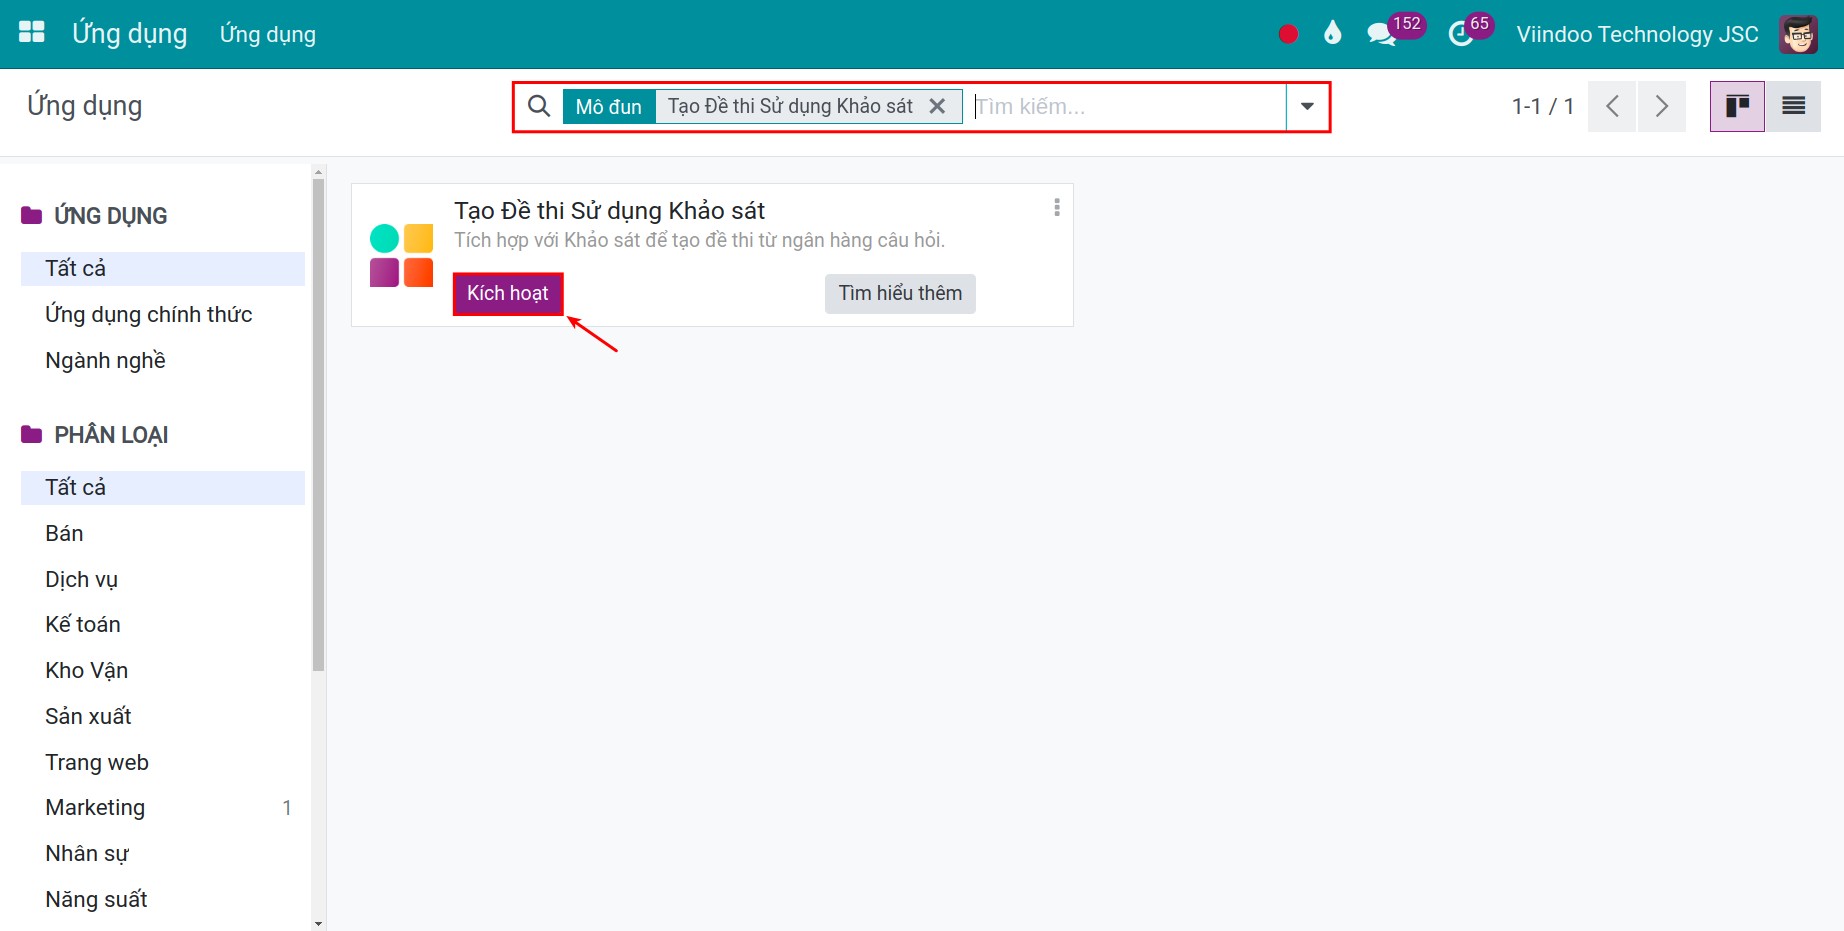Open the Ứng dụng menu in top bar
The height and width of the screenshot is (931, 1844).
[x=268, y=34]
